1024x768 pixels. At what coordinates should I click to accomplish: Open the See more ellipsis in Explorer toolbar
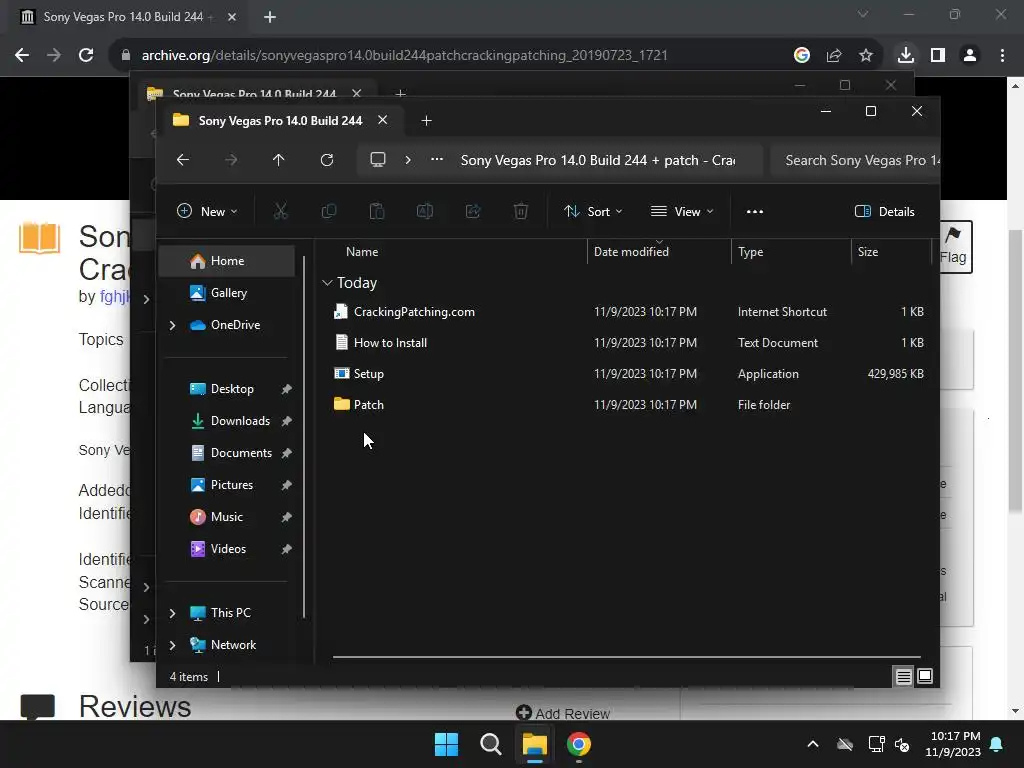click(755, 212)
